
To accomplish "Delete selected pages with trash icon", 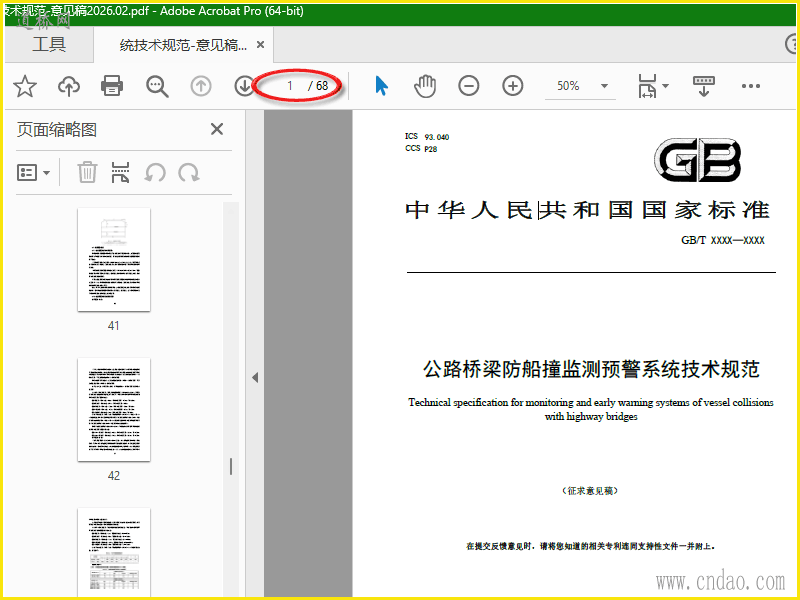I will [87, 172].
